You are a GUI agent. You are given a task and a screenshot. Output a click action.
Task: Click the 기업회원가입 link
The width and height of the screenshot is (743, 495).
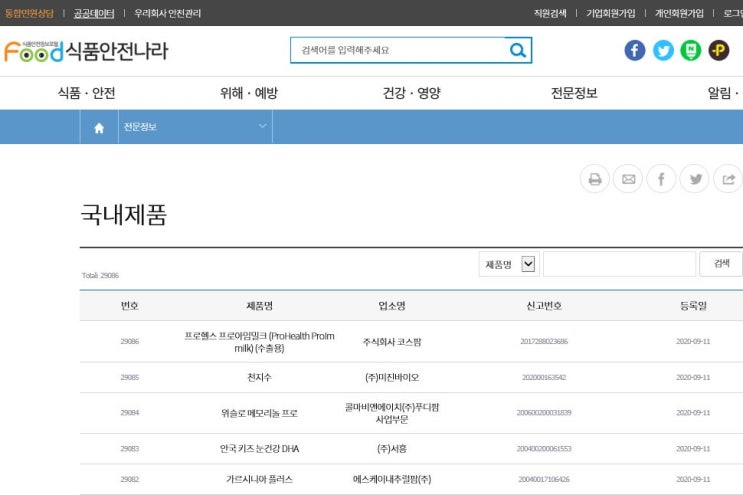tap(611, 13)
